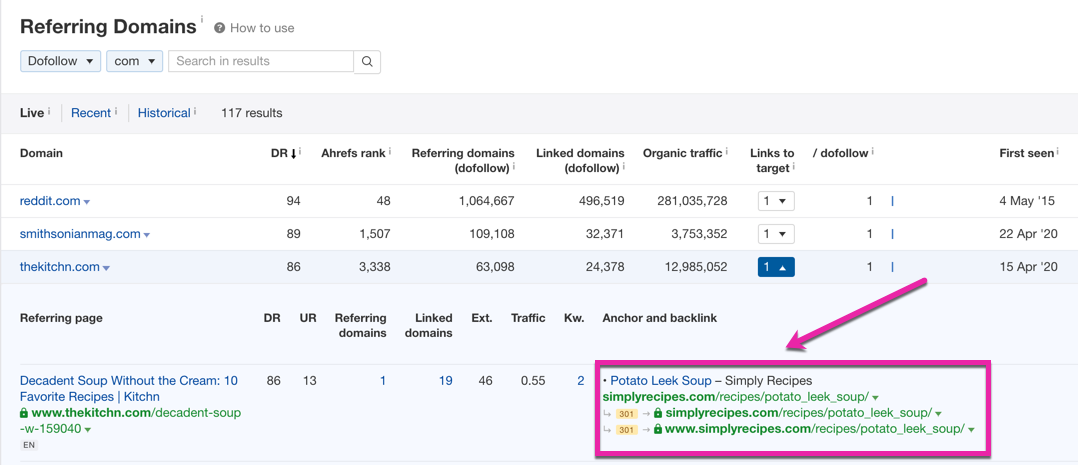Image resolution: width=1078 pixels, height=465 pixels.
Task: Click the search magnifier icon button
Action: point(367,61)
